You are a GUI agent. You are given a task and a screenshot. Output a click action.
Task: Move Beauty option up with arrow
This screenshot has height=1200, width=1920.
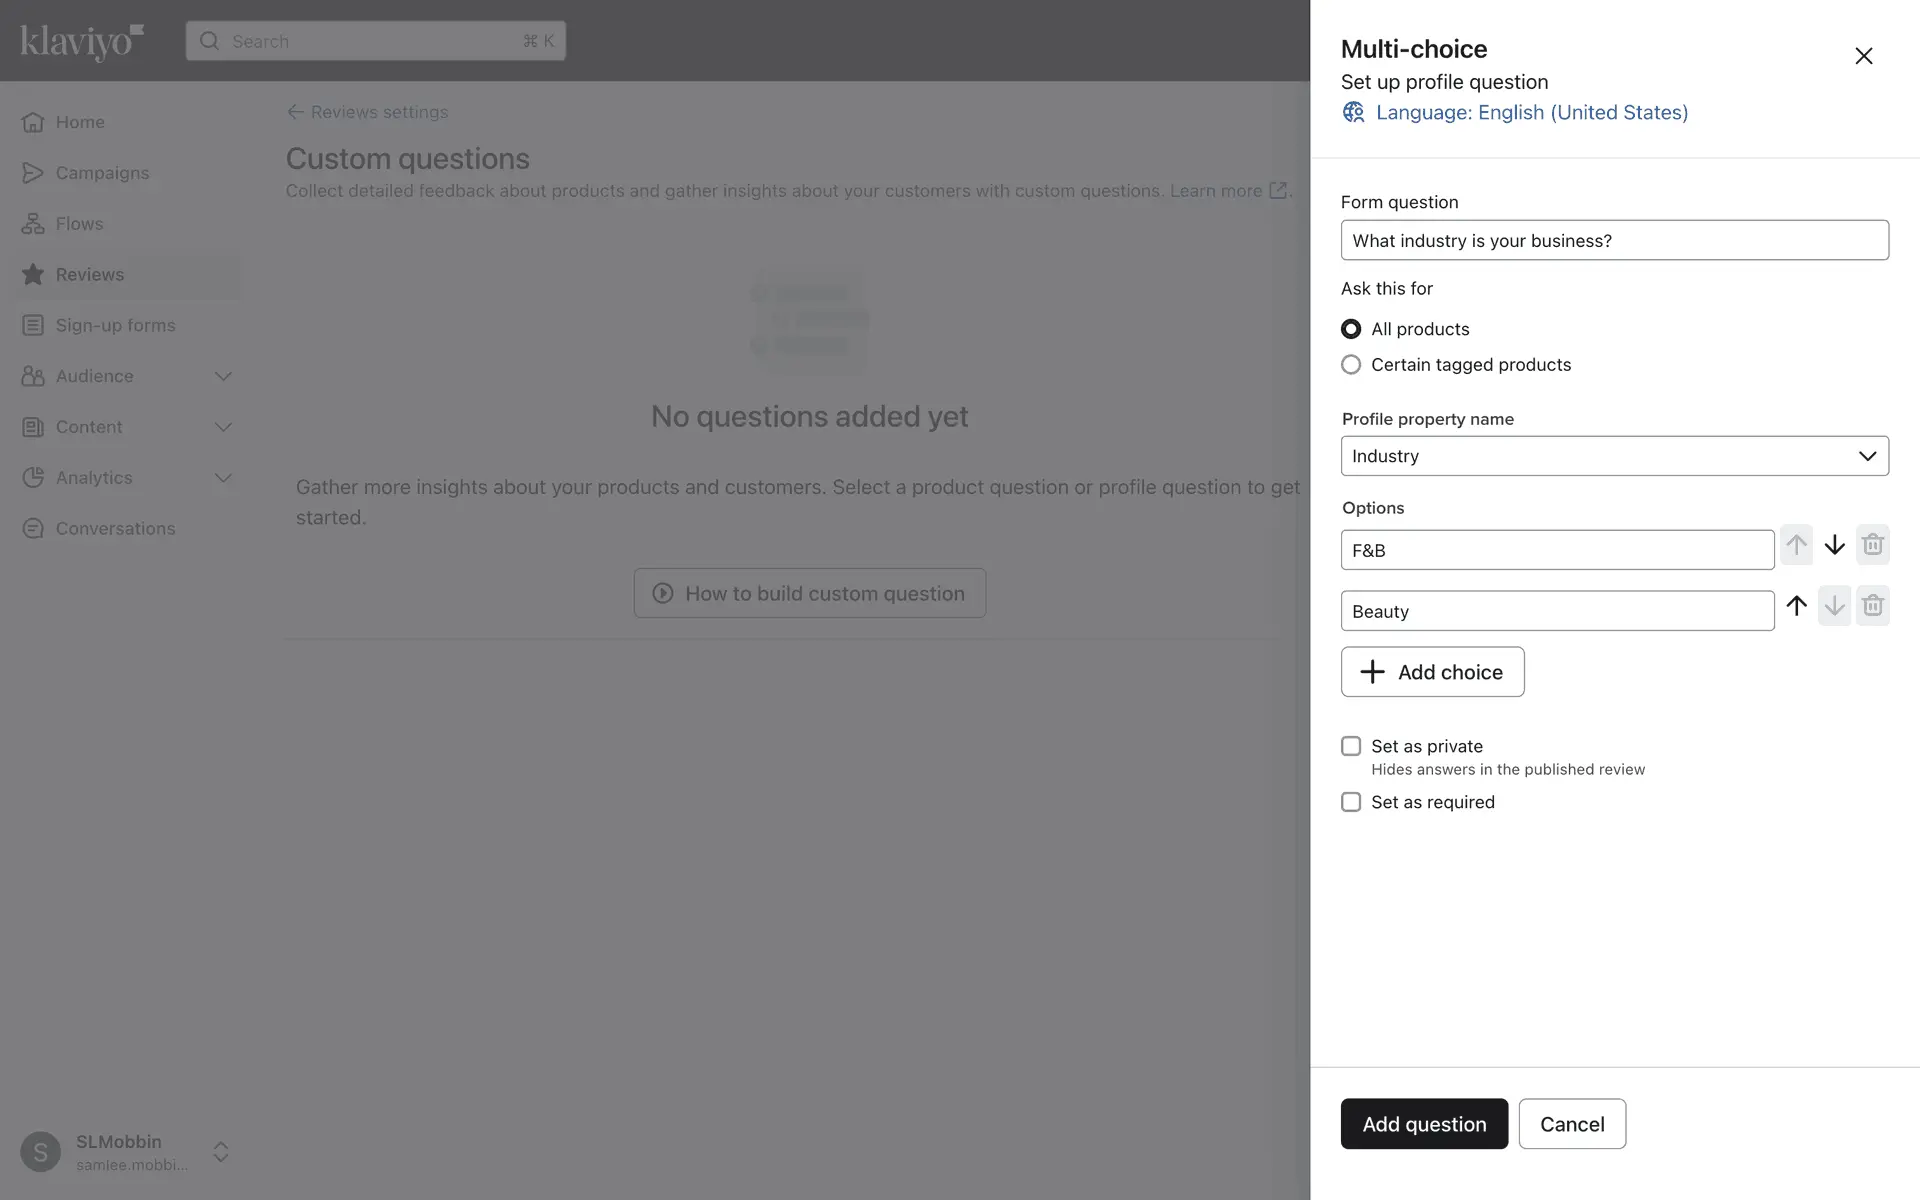point(1796,606)
